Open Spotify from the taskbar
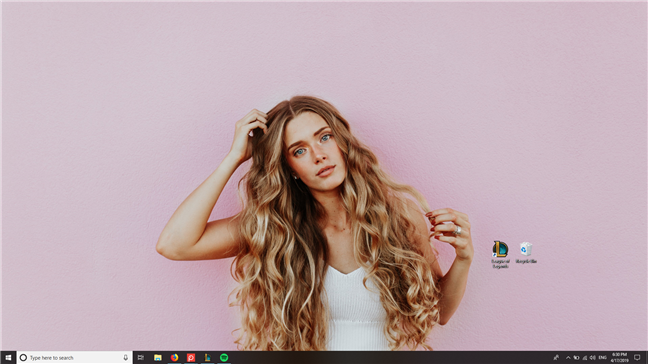Viewport: 648px width, 364px height. tap(224, 357)
